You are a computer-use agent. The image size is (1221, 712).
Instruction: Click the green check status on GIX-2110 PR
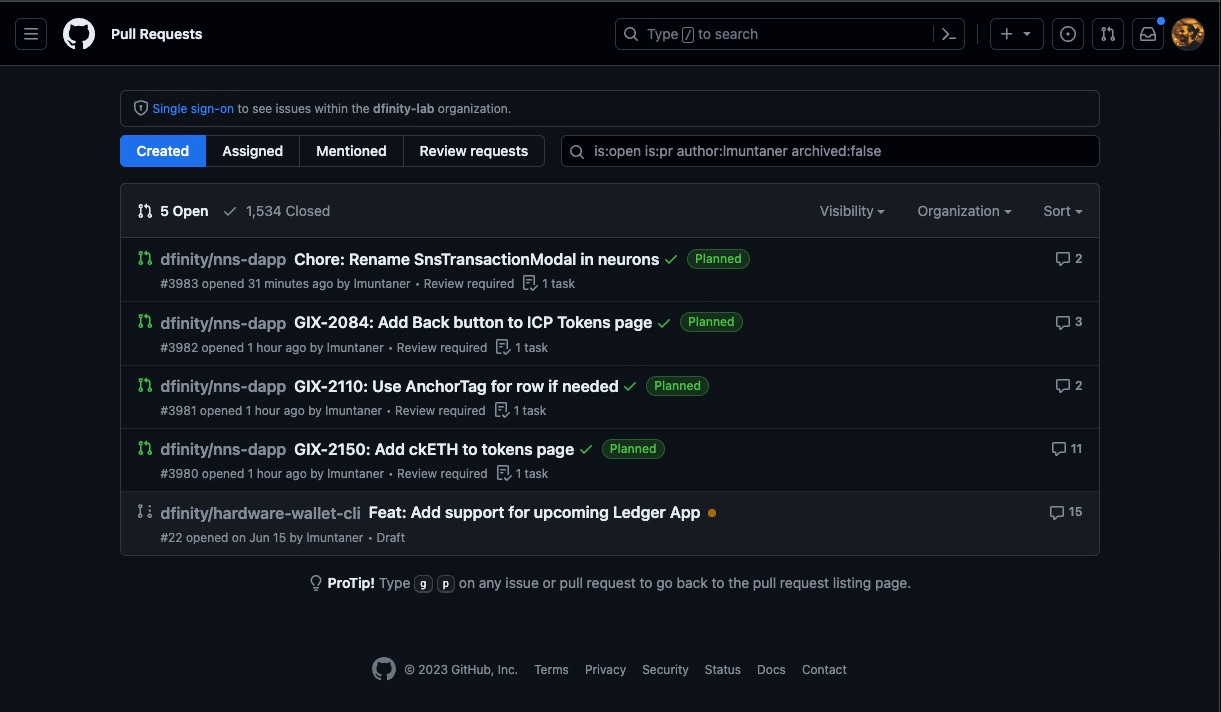click(x=630, y=386)
